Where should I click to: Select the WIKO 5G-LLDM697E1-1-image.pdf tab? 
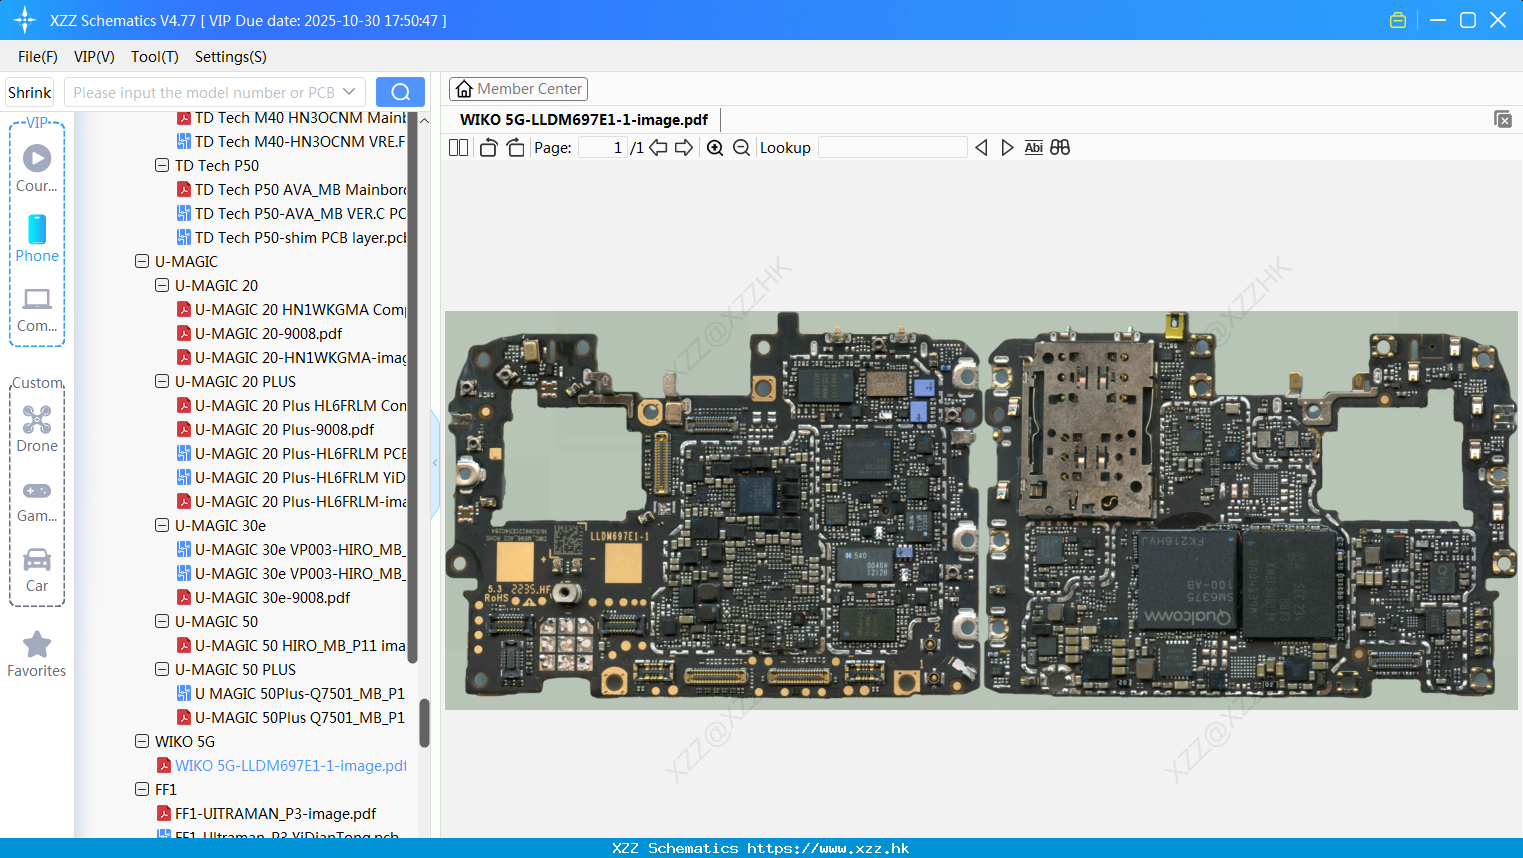584,120
